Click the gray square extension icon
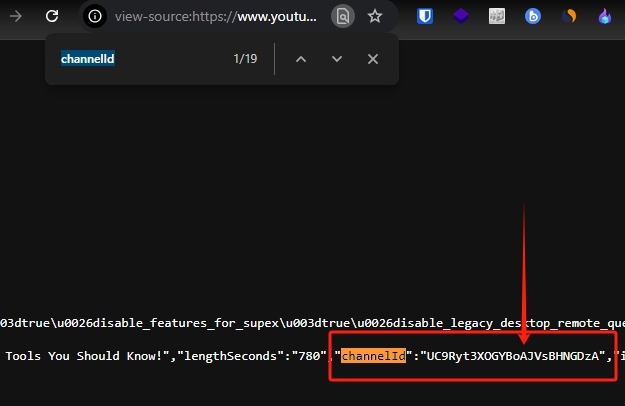625x406 pixels. pyautogui.click(x=497, y=16)
